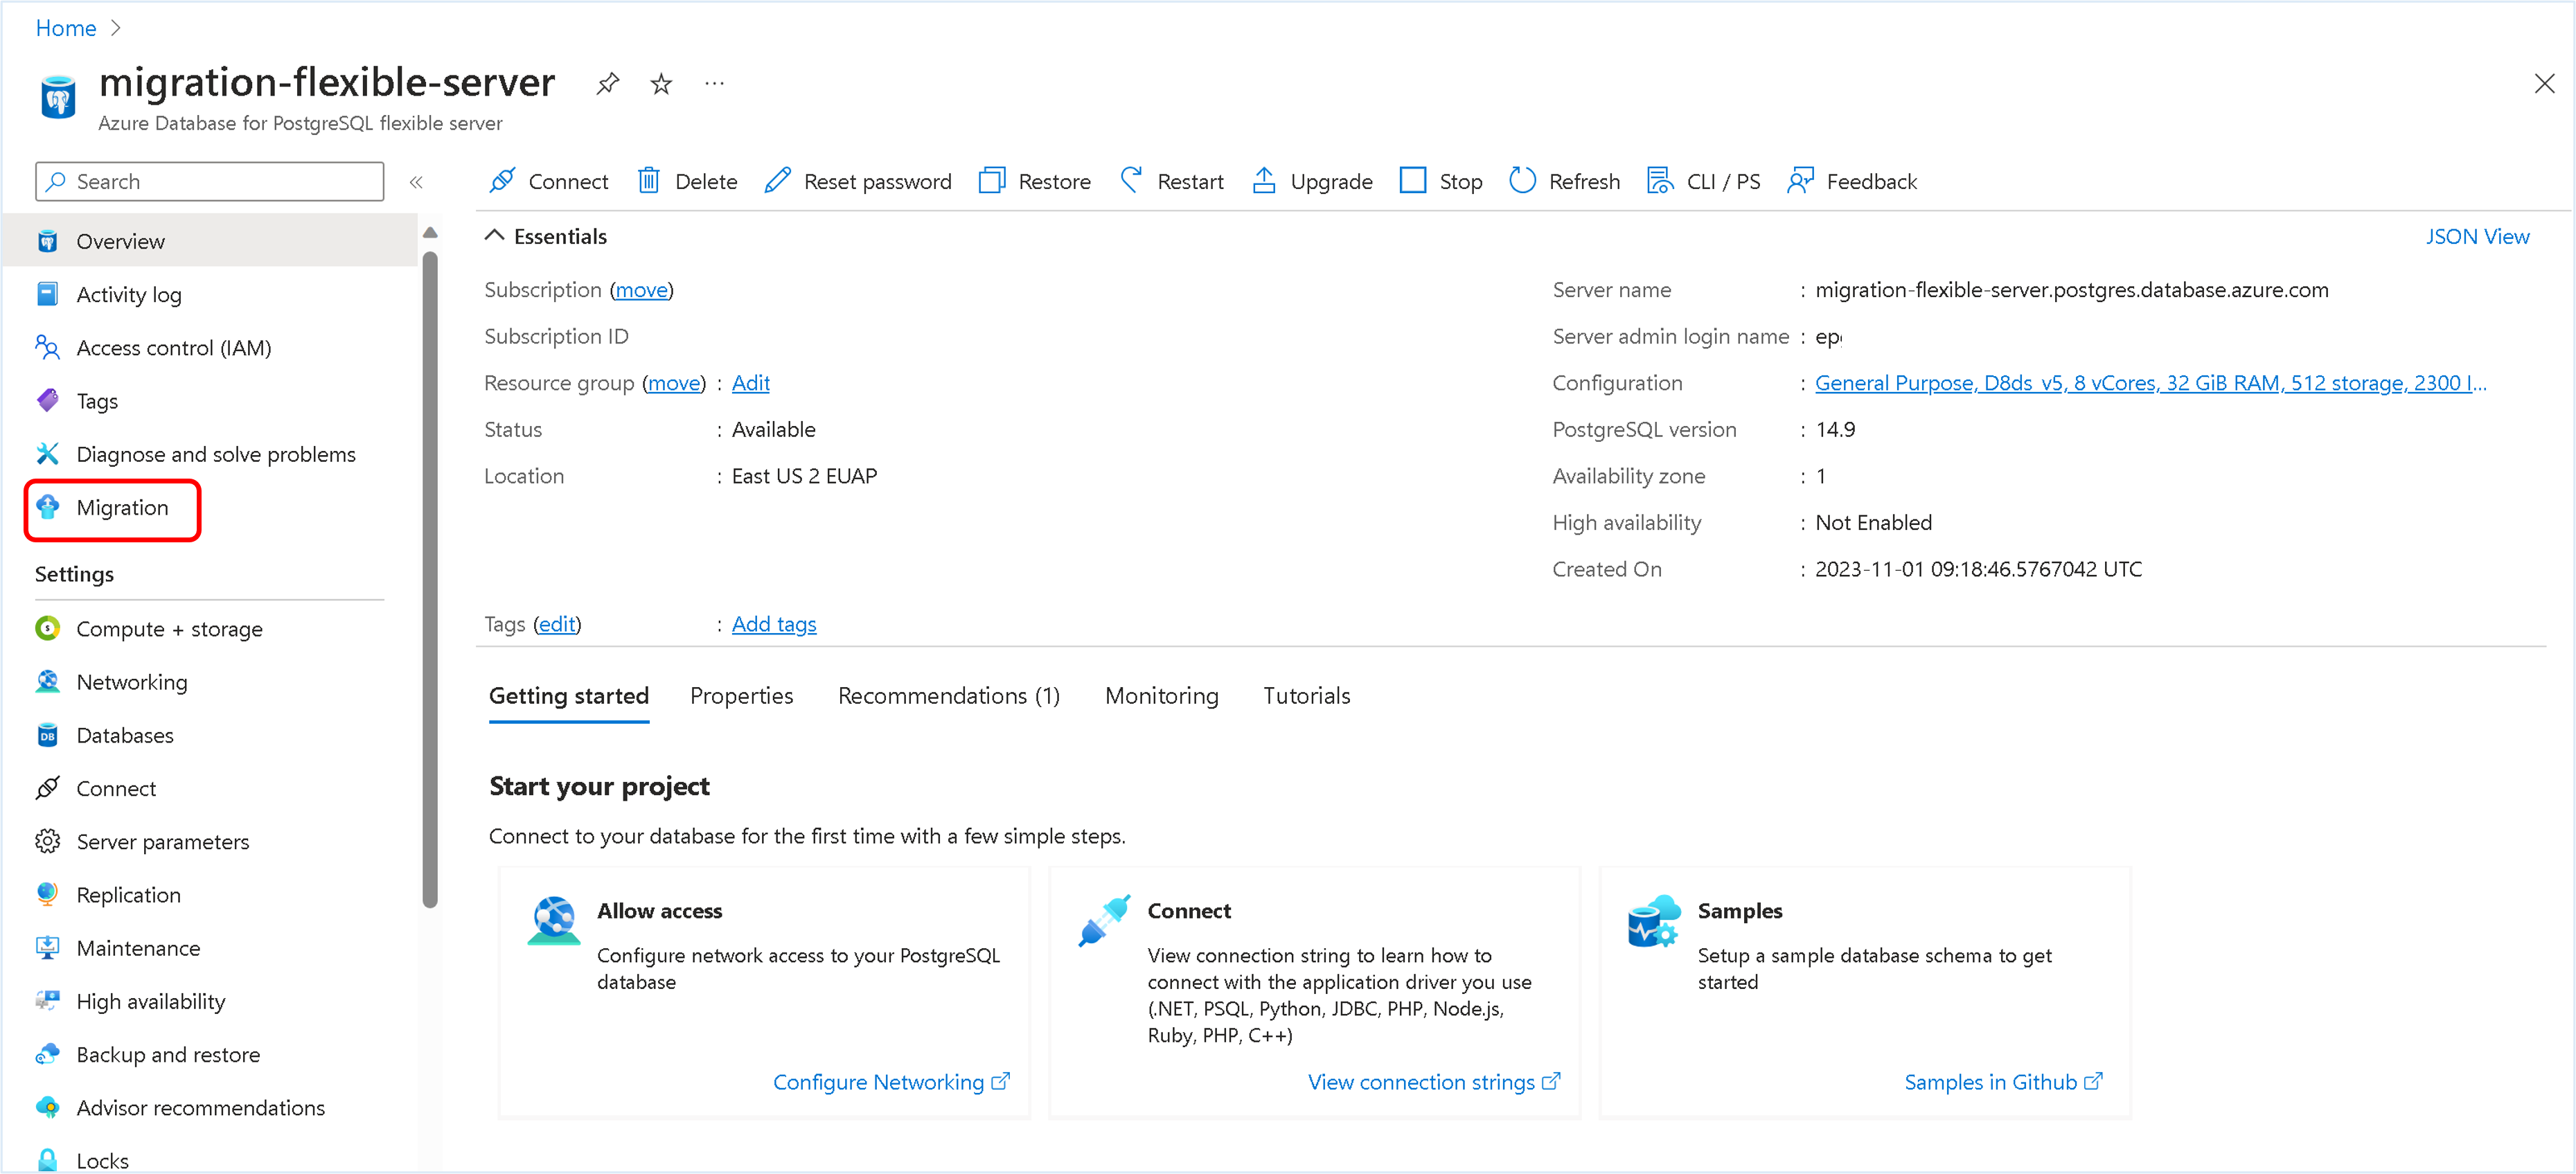
Task: Click the CLI / PS icon
Action: coord(1660,181)
